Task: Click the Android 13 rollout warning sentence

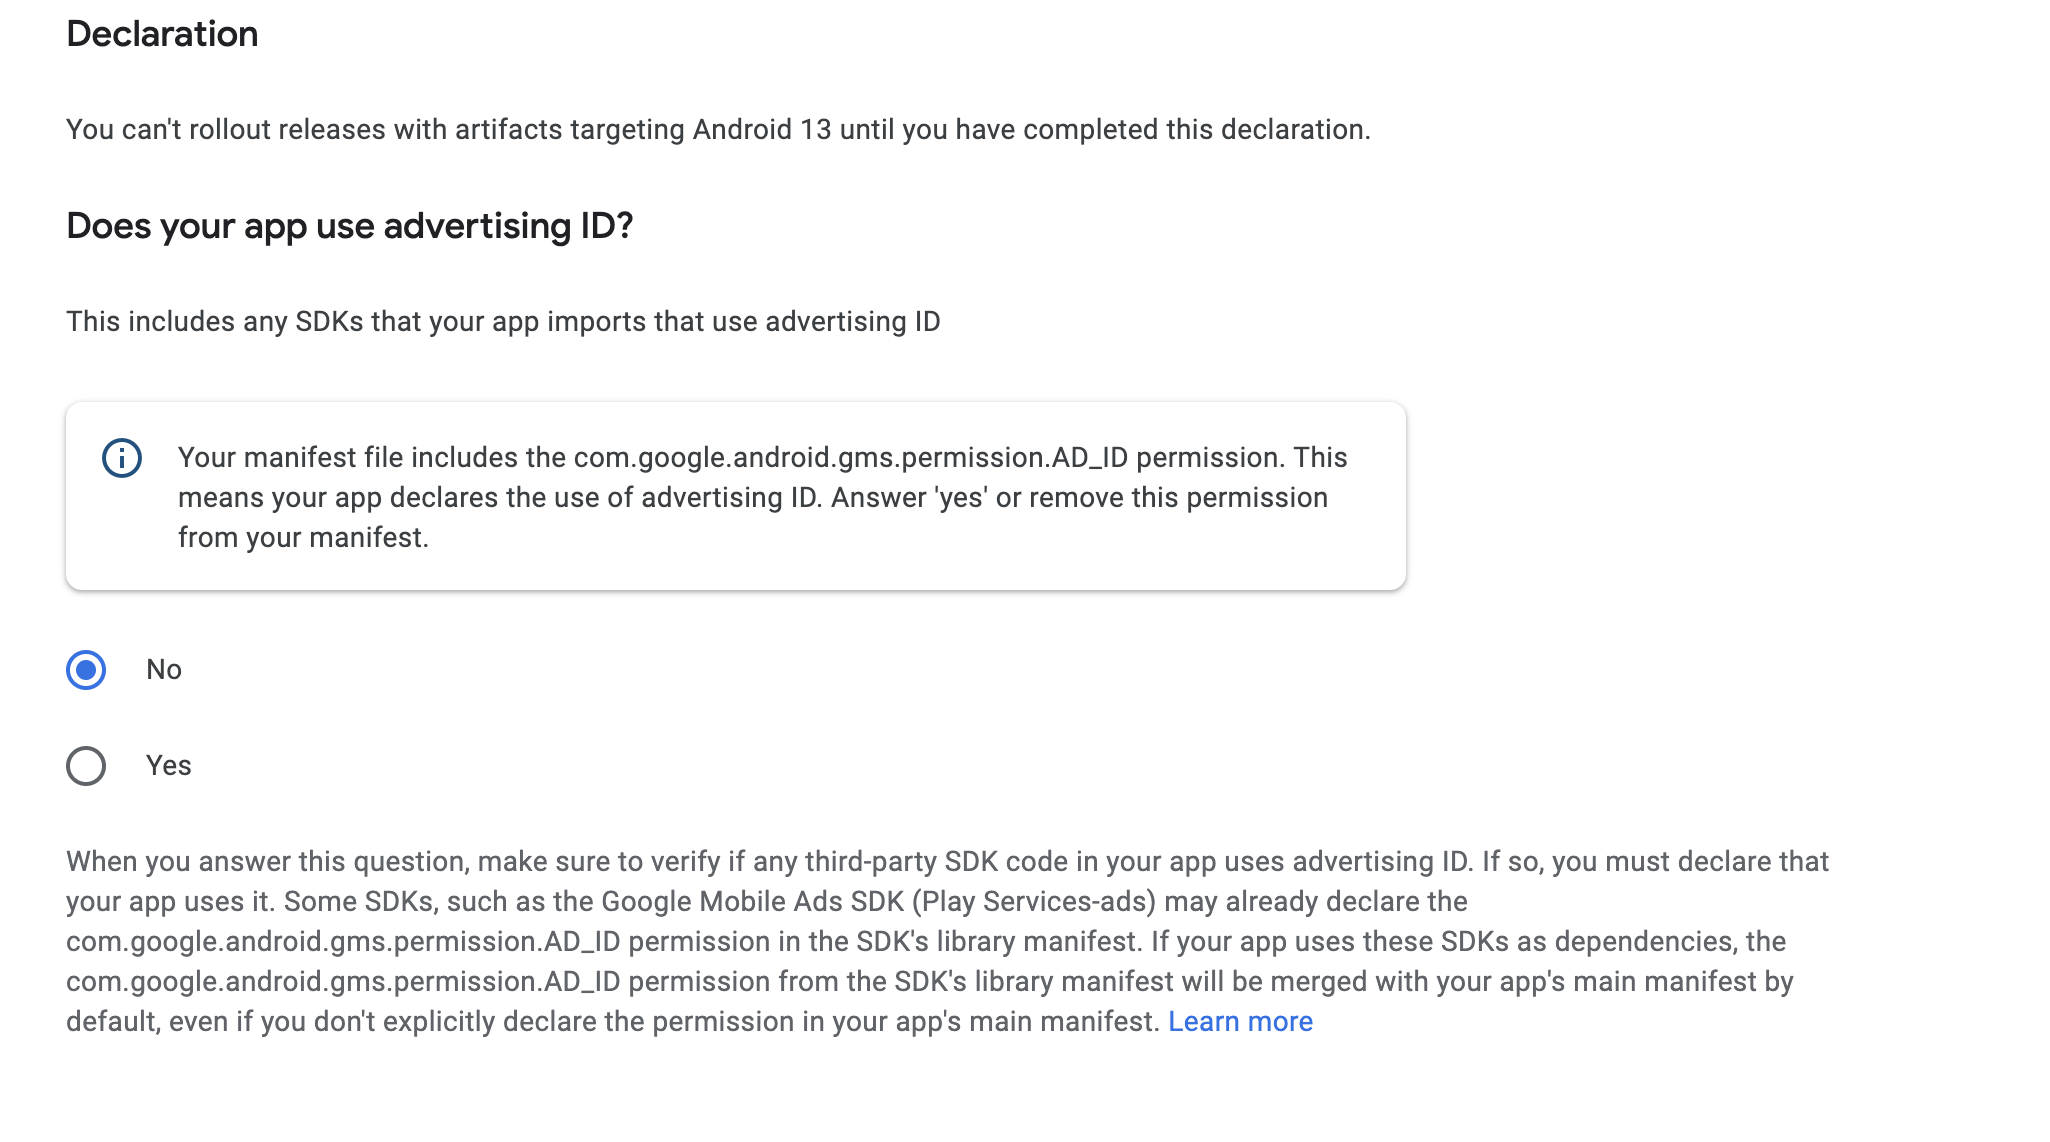Action: coord(718,130)
